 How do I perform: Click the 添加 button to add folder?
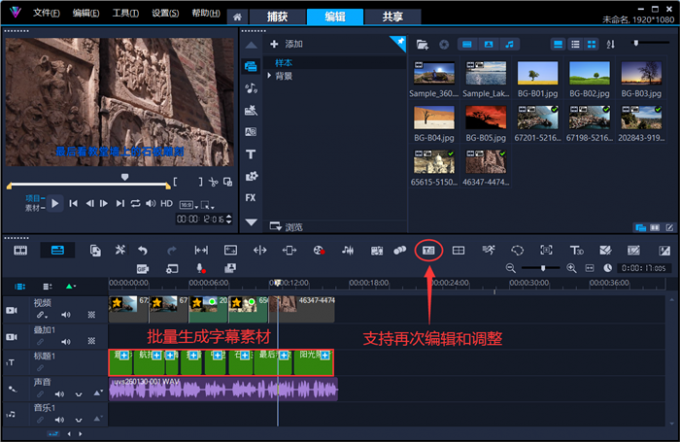click(286, 45)
